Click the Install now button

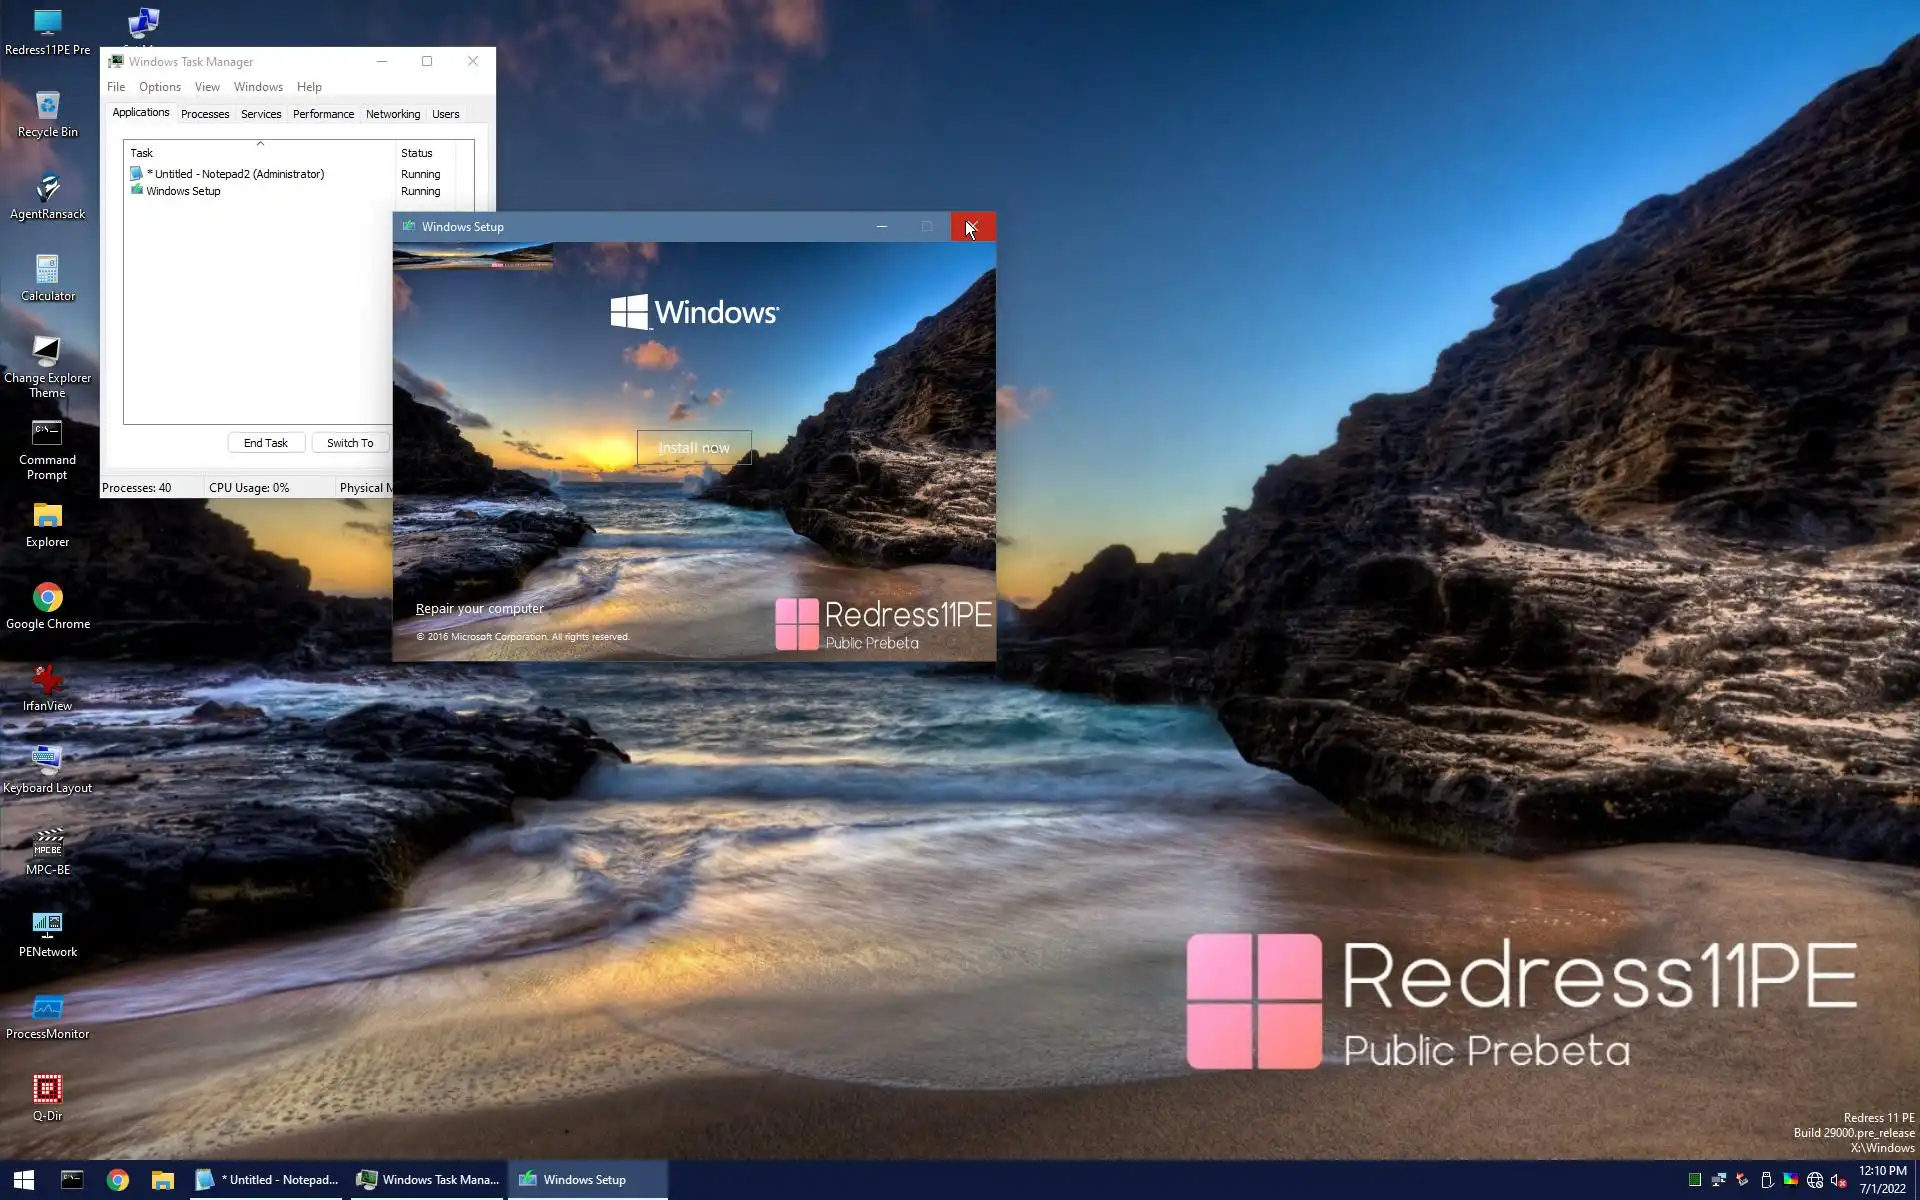[694, 448]
